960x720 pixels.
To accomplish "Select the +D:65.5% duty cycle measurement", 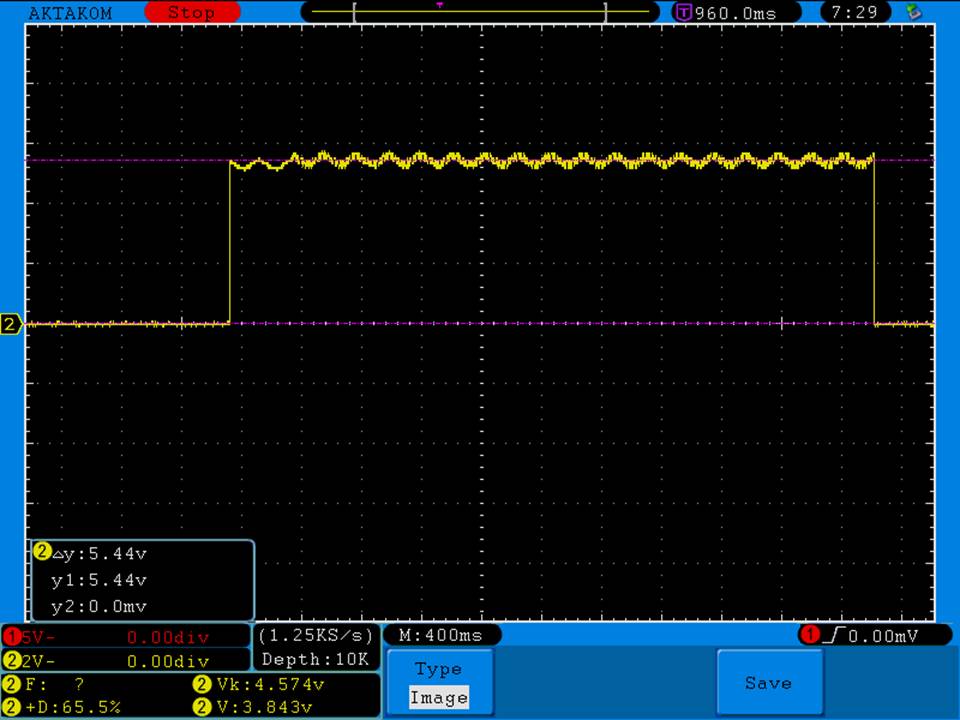I will (75, 707).
